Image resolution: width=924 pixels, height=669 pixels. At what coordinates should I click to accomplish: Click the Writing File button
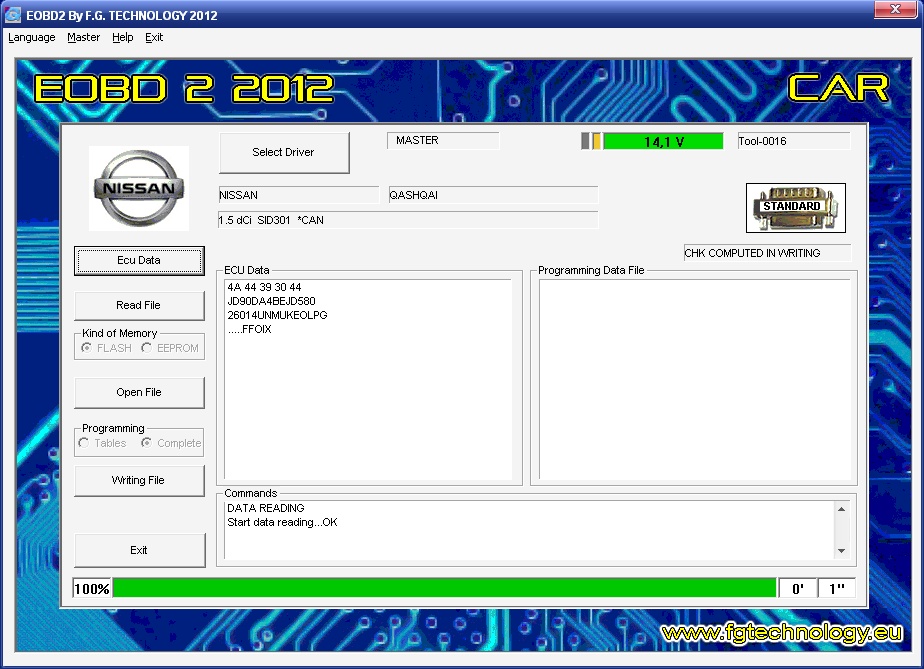(139, 480)
